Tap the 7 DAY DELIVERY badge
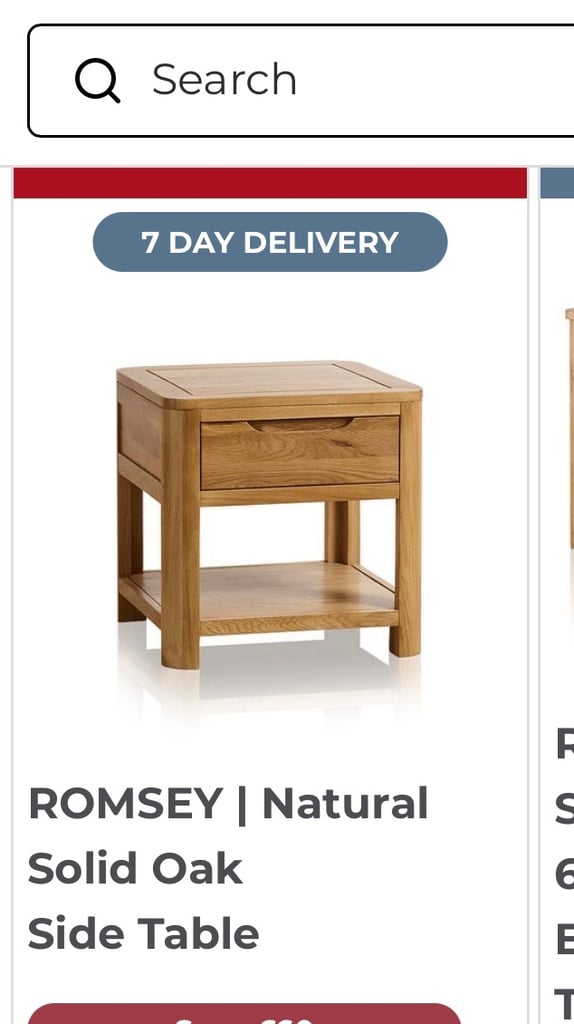 pos(270,242)
